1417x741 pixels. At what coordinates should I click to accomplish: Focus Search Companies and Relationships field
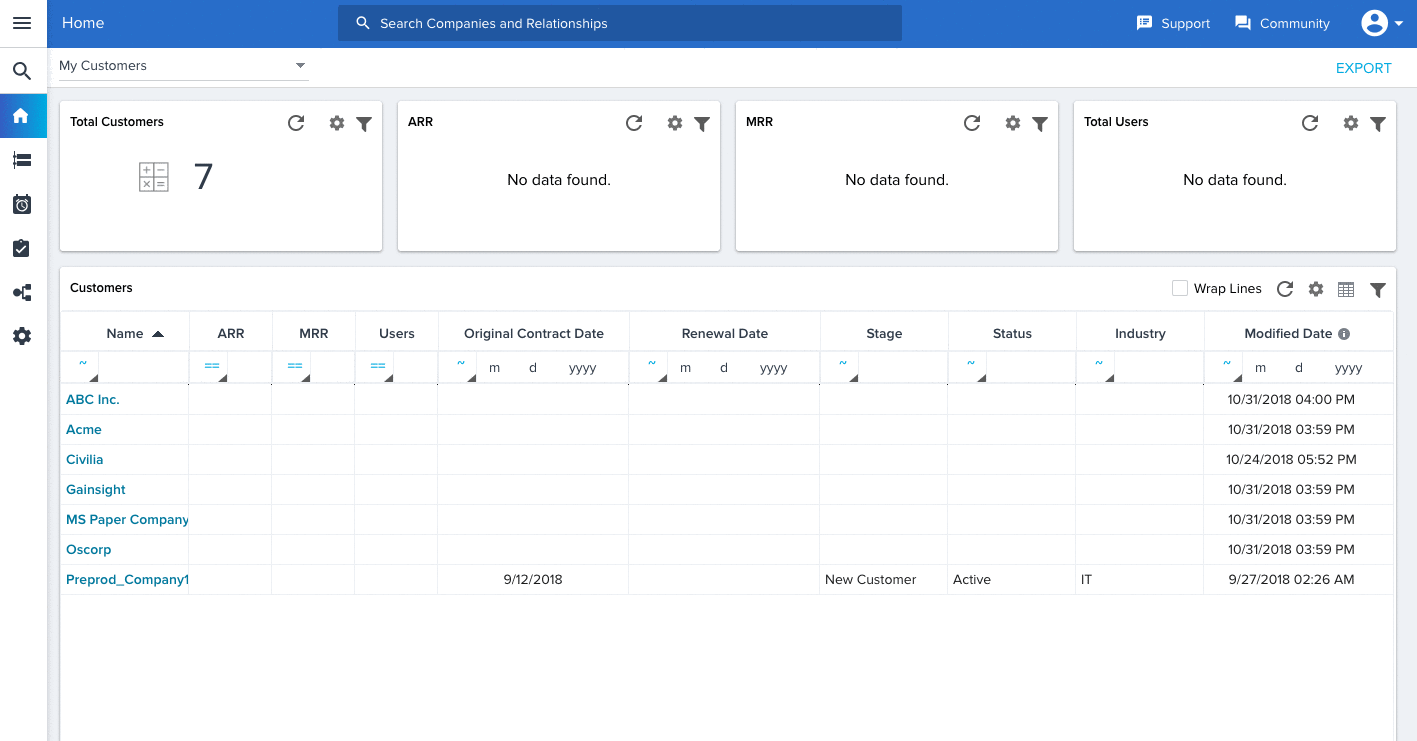pos(620,23)
